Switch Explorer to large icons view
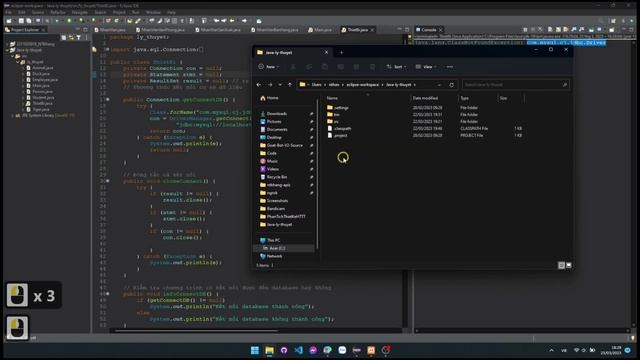This screenshot has width=640, height=360. click(569, 265)
